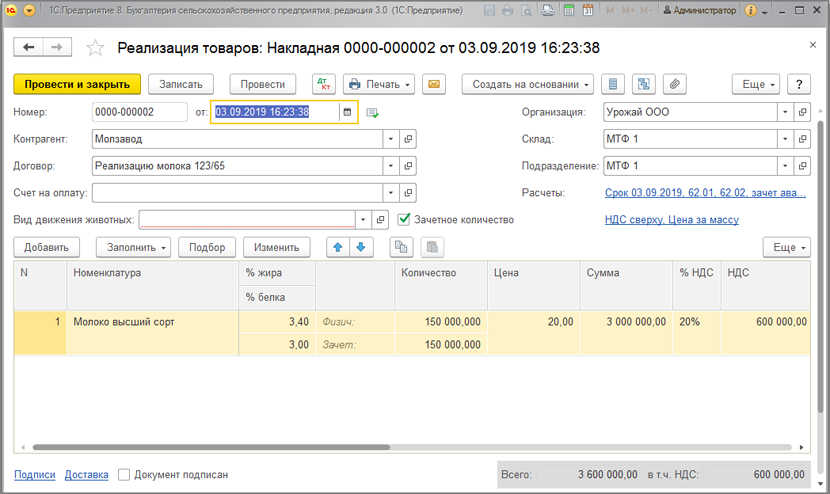This screenshot has width=830, height=494.
Task: Click Провести button
Action: (x=263, y=84)
